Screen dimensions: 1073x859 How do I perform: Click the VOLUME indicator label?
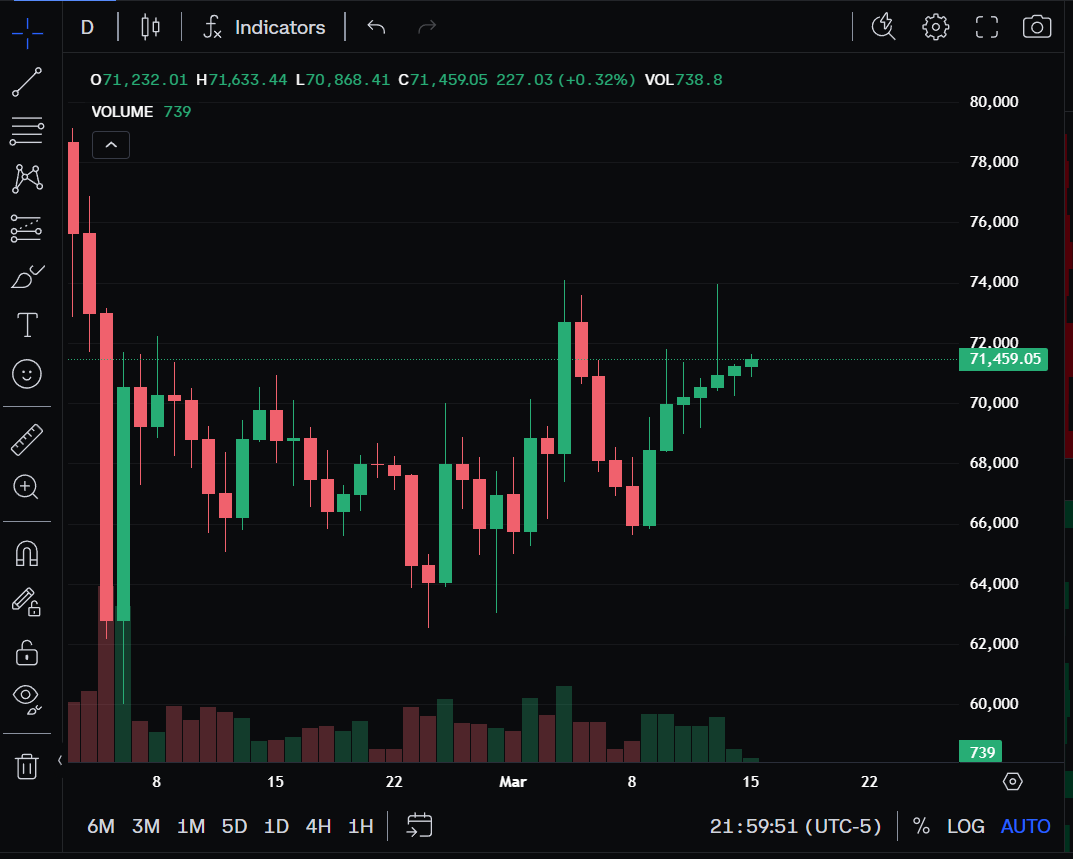(x=122, y=112)
